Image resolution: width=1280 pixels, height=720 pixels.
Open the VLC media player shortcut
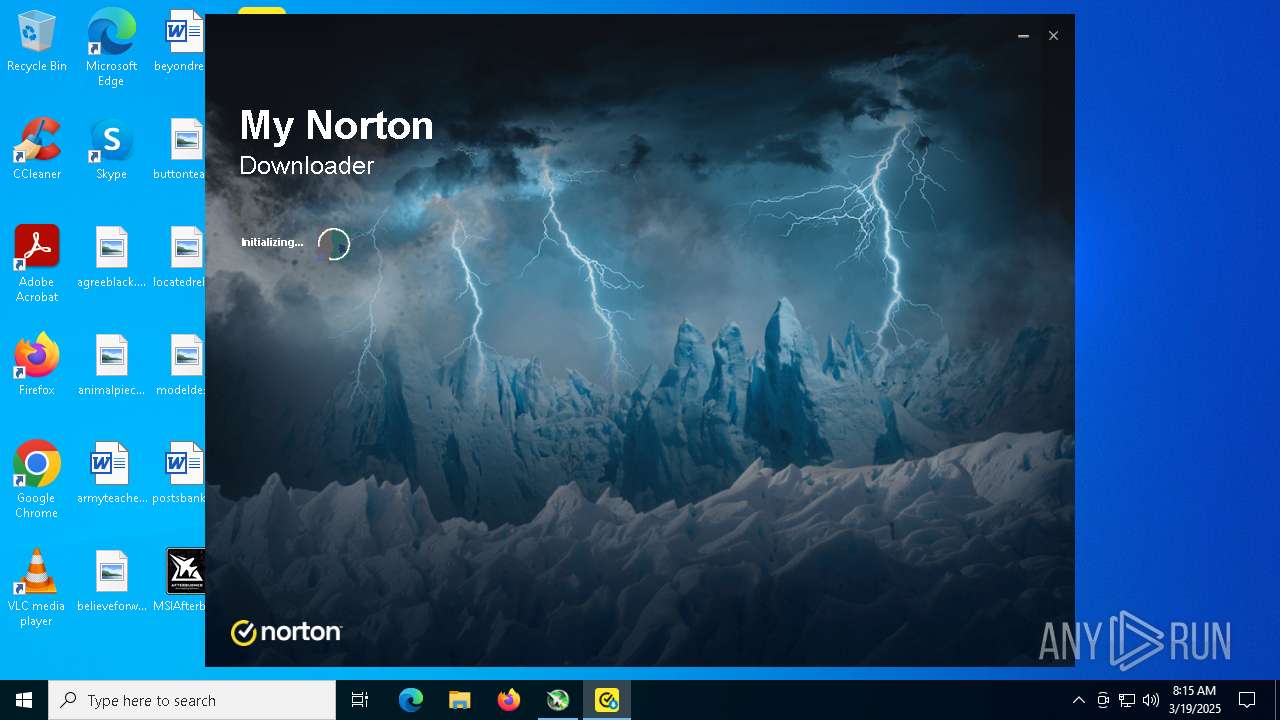[x=37, y=588]
